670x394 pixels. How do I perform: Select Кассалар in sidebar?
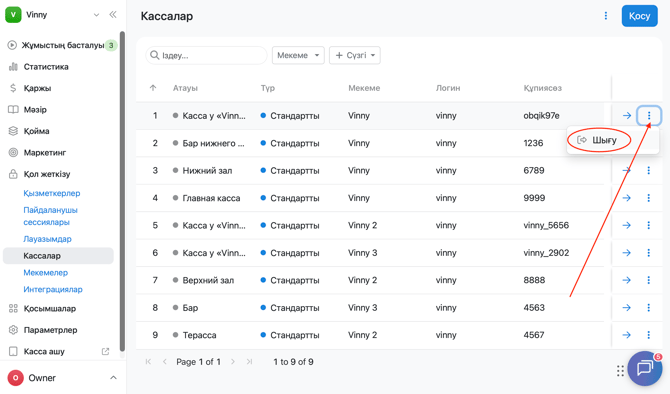[x=58, y=256]
